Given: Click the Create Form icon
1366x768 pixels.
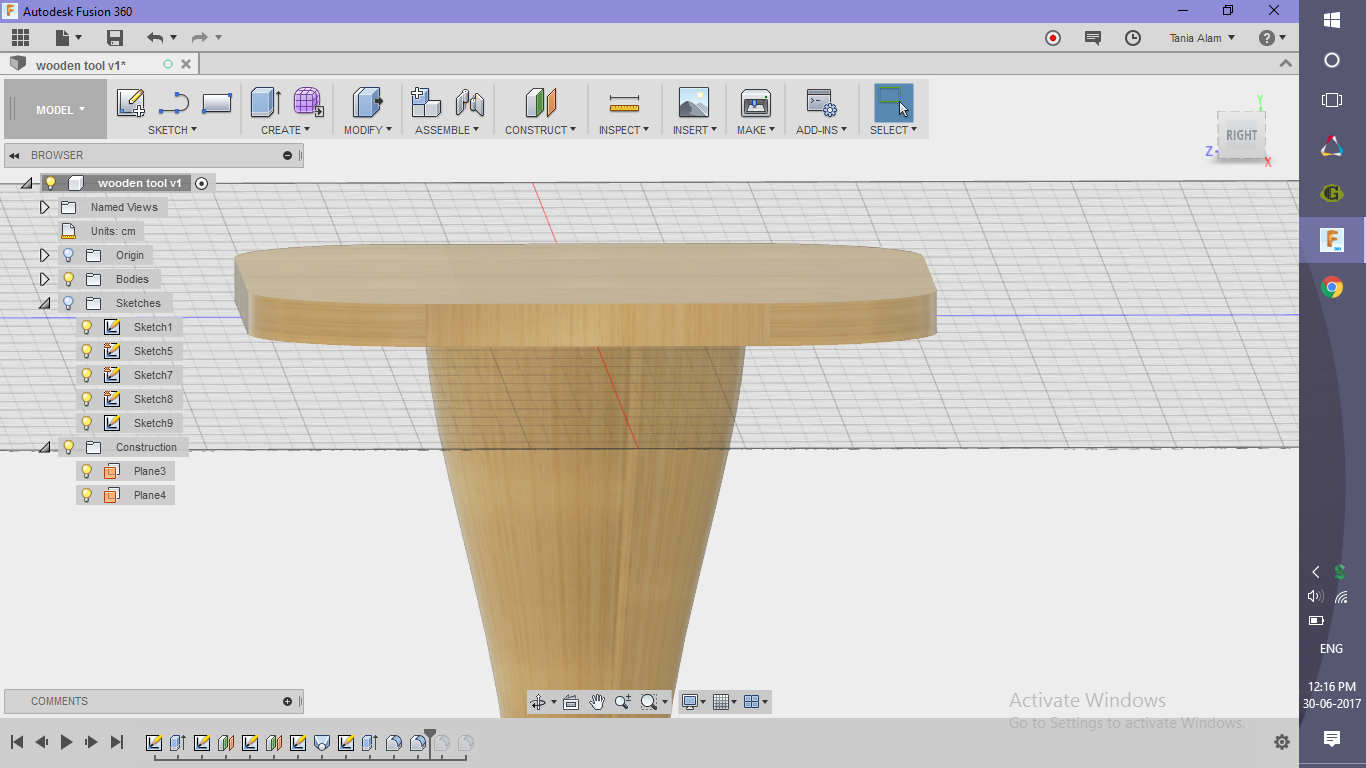Looking at the screenshot, I should (x=308, y=102).
